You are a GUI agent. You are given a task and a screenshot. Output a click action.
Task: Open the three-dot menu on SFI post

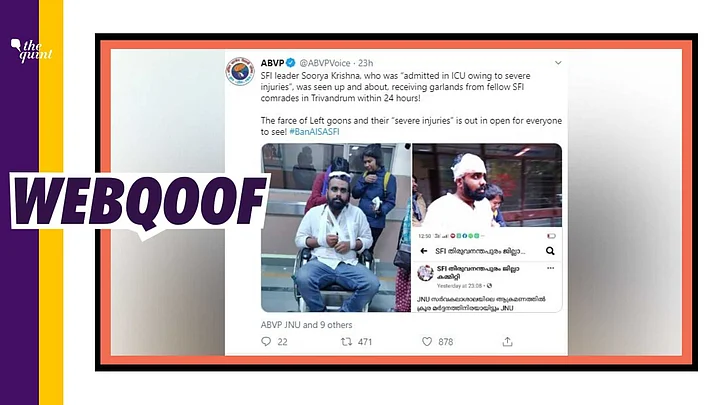[551, 268]
